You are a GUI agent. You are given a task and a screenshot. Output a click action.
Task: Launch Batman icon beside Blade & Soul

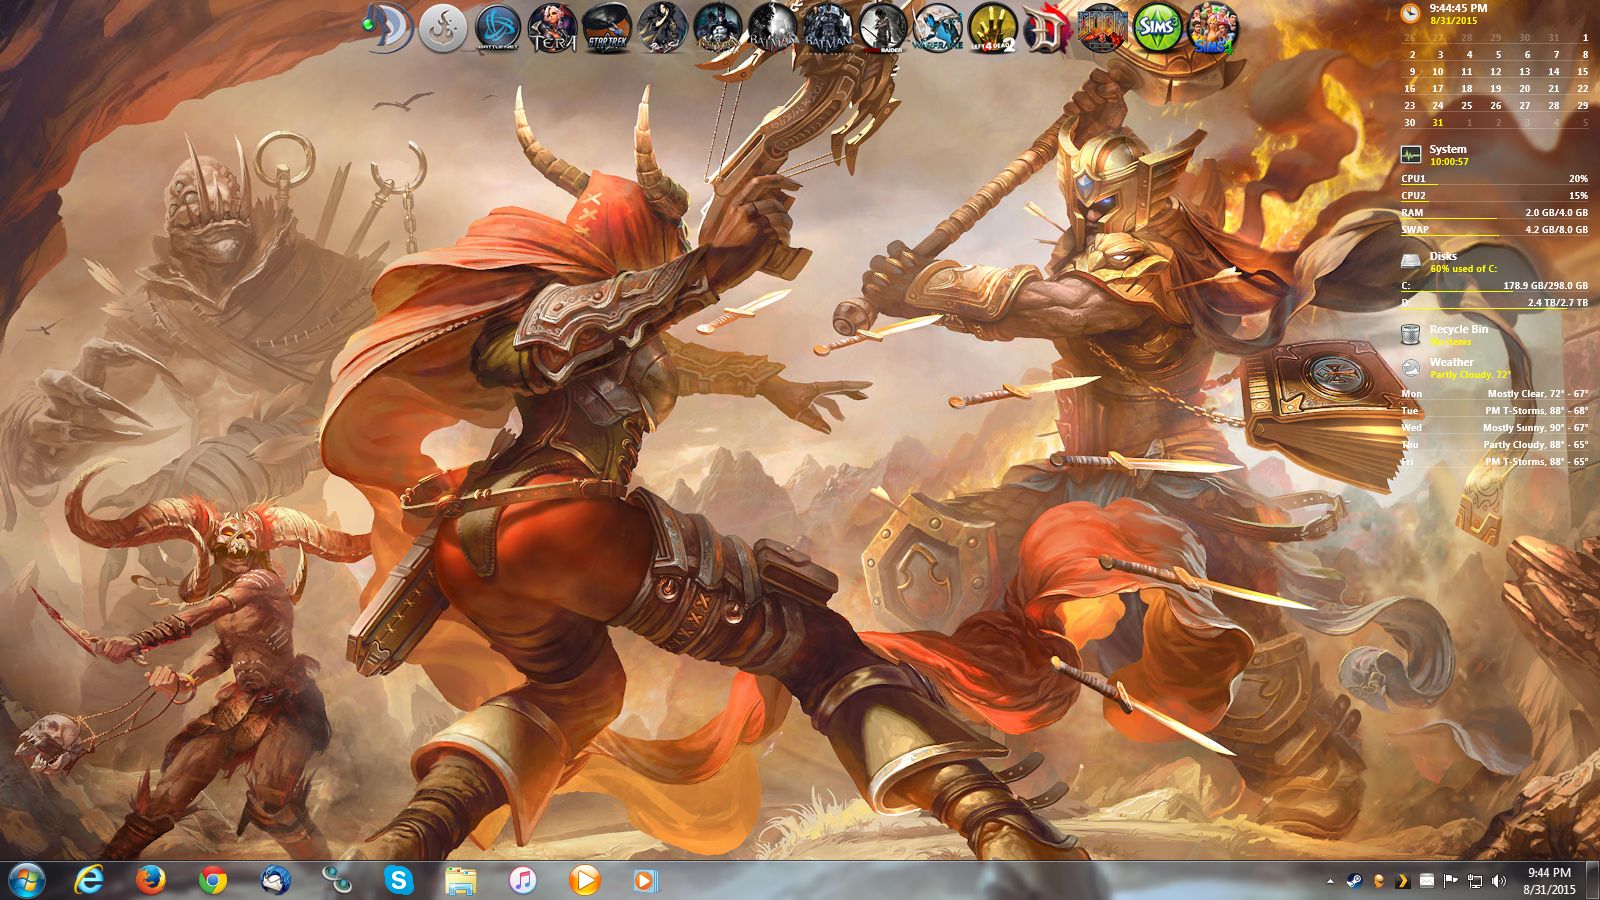[716, 28]
